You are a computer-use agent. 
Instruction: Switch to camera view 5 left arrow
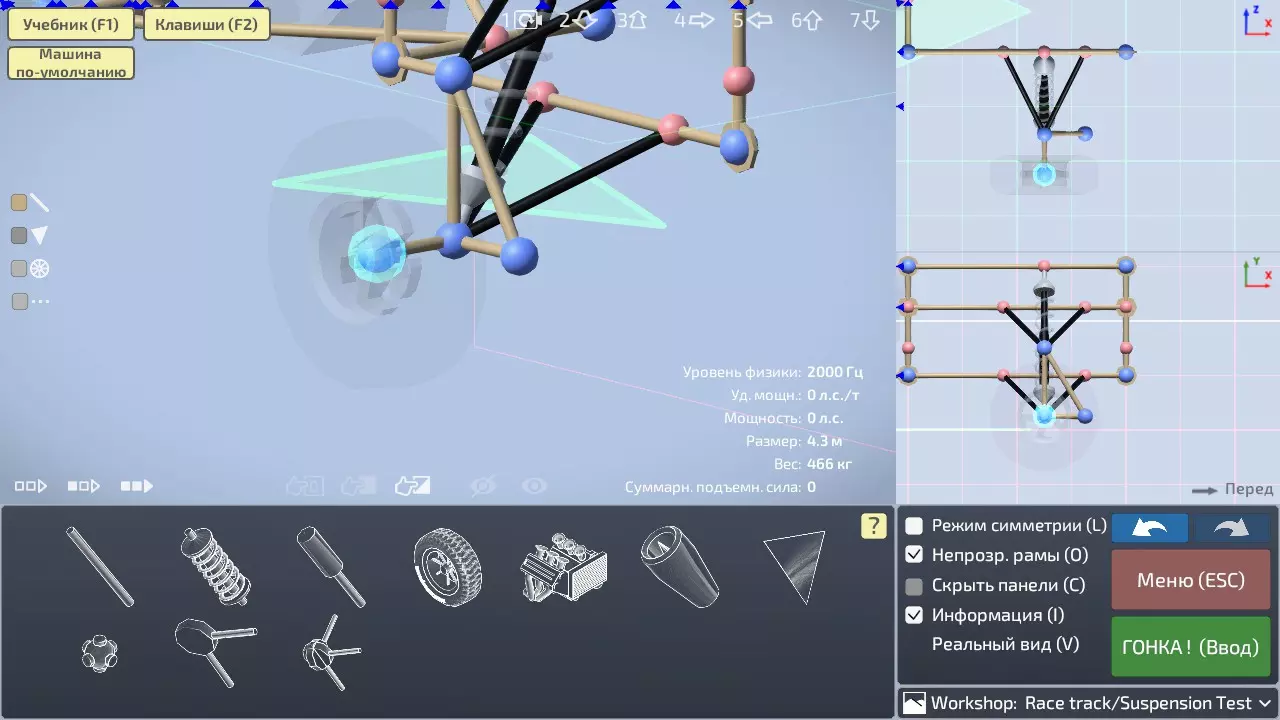pyautogui.click(x=753, y=19)
